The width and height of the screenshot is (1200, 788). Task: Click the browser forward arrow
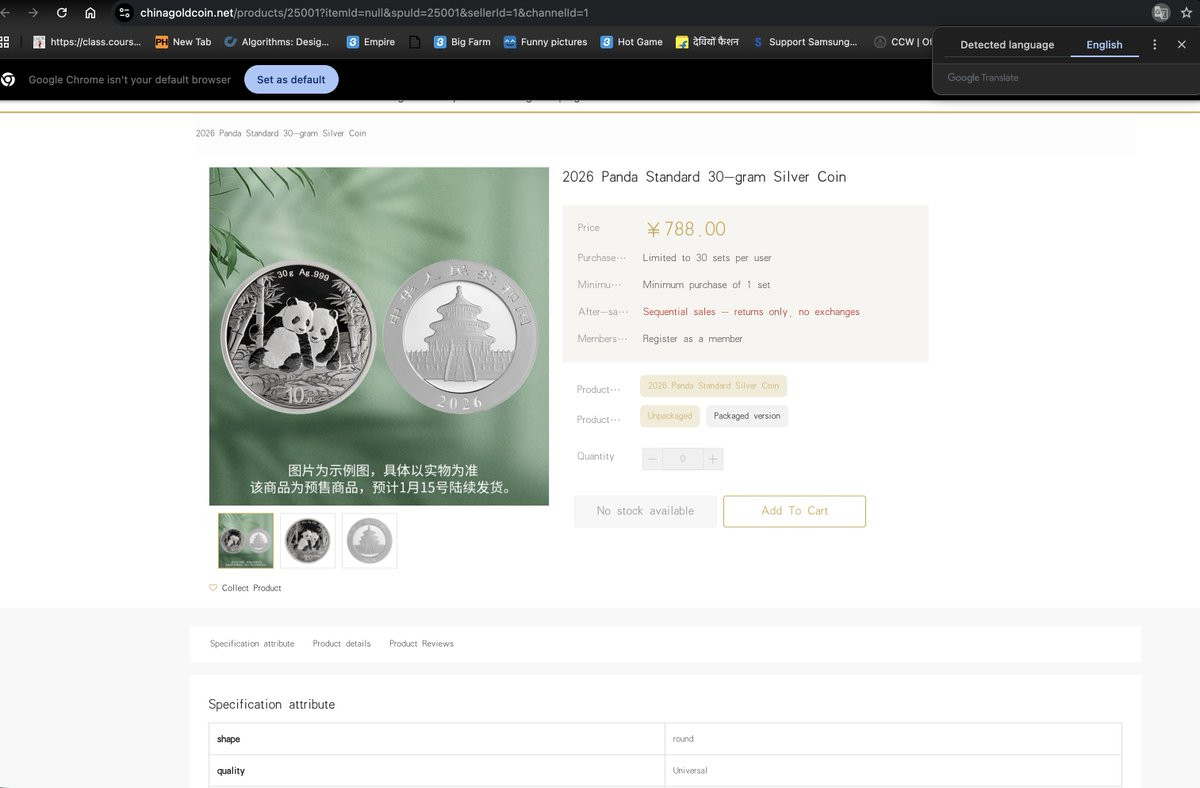(33, 13)
